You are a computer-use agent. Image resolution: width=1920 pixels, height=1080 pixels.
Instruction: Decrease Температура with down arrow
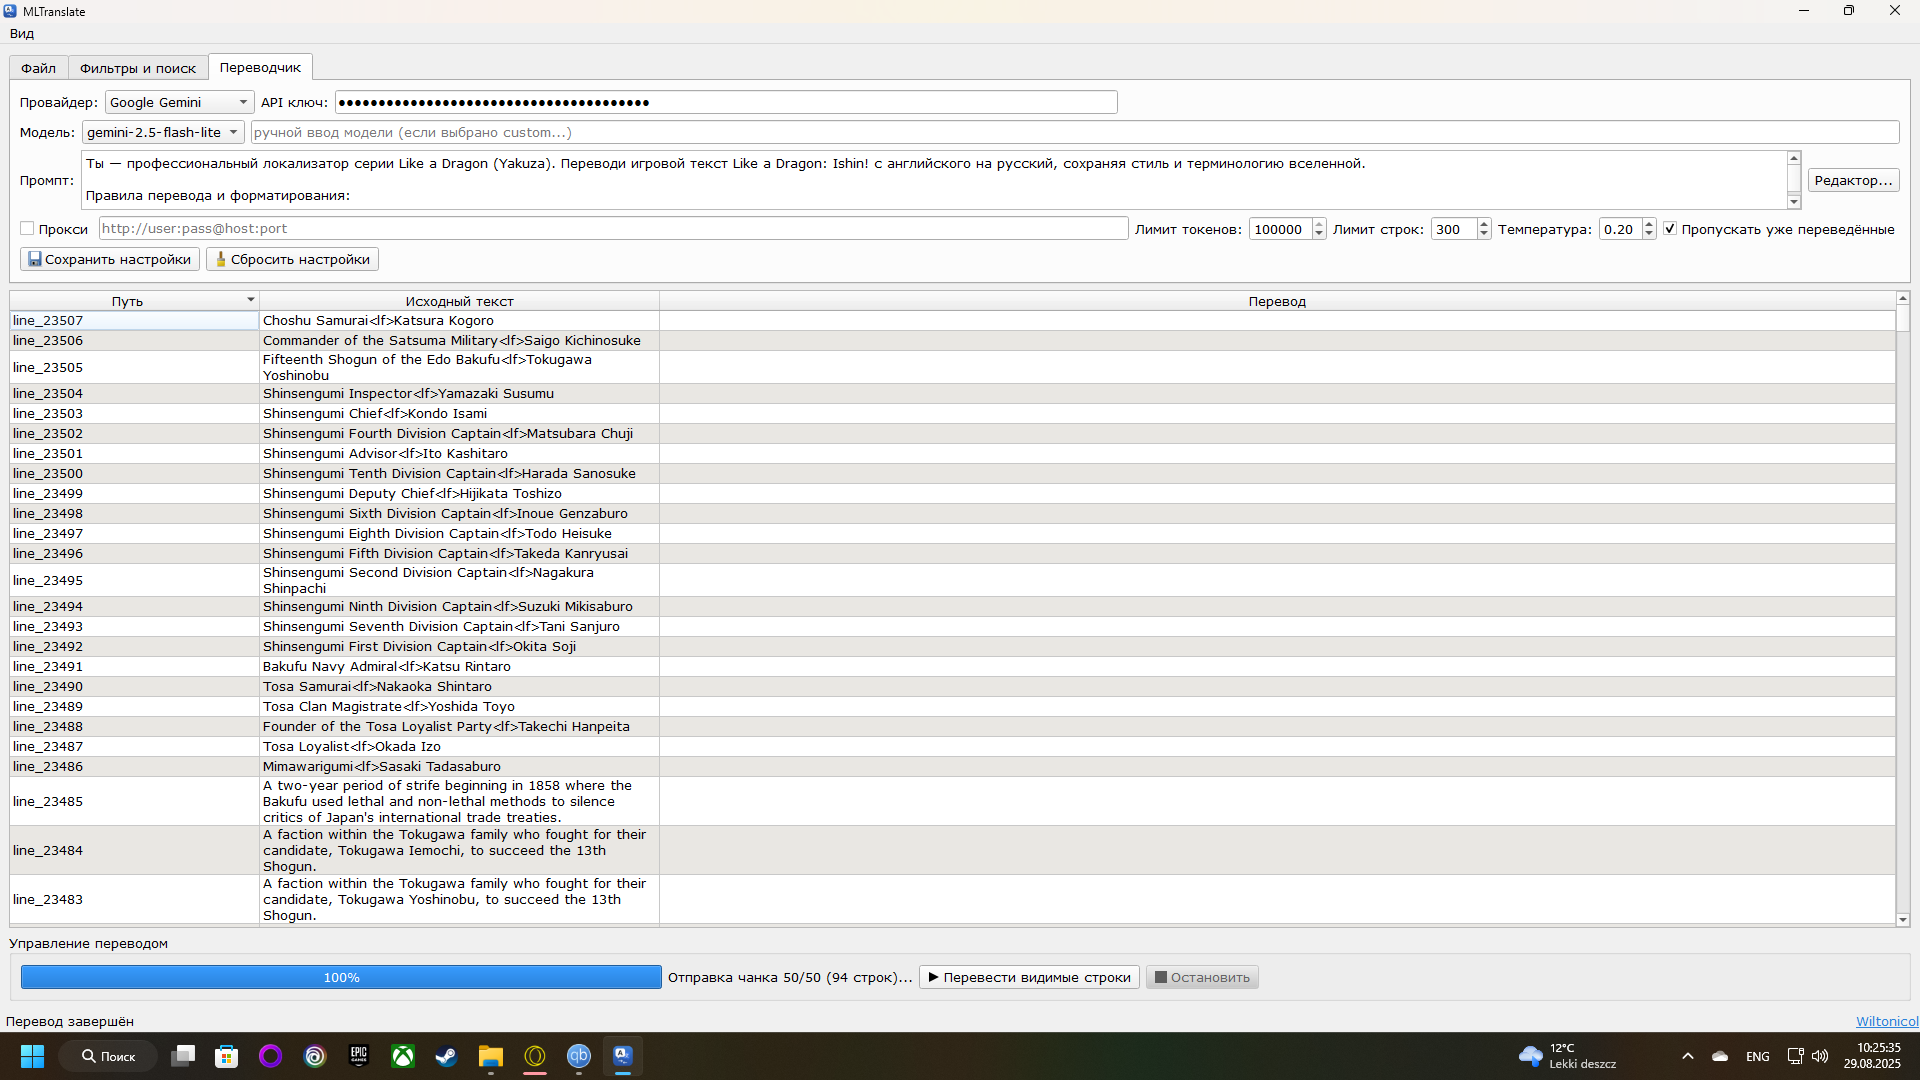tap(1649, 234)
